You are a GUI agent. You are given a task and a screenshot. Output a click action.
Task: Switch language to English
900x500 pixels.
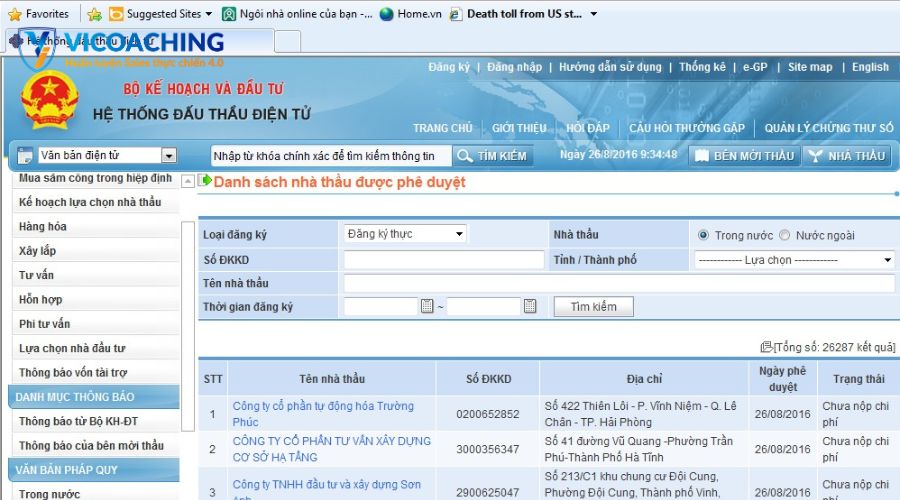[x=870, y=67]
